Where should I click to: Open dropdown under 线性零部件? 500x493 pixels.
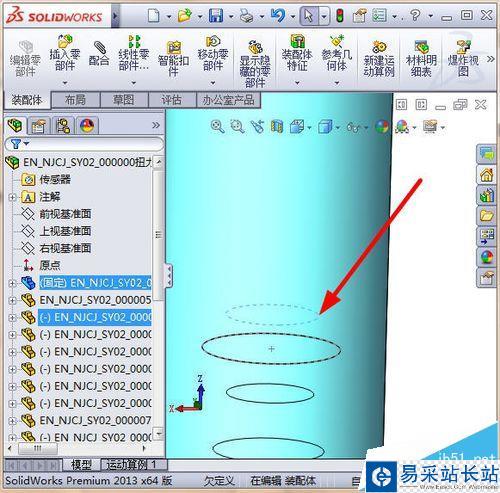[134, 82]
